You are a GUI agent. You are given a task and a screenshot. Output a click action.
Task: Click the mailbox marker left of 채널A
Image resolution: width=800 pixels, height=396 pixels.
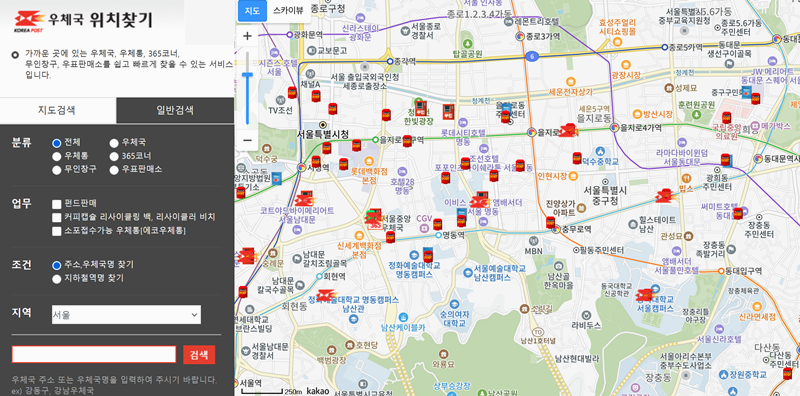point(292,93)
